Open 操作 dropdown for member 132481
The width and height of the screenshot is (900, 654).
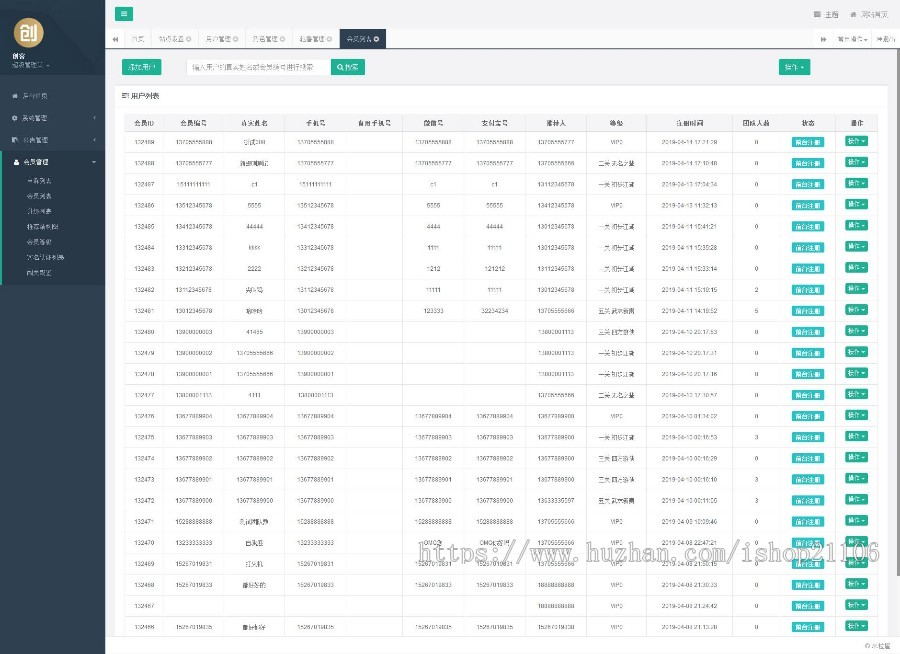856,310
